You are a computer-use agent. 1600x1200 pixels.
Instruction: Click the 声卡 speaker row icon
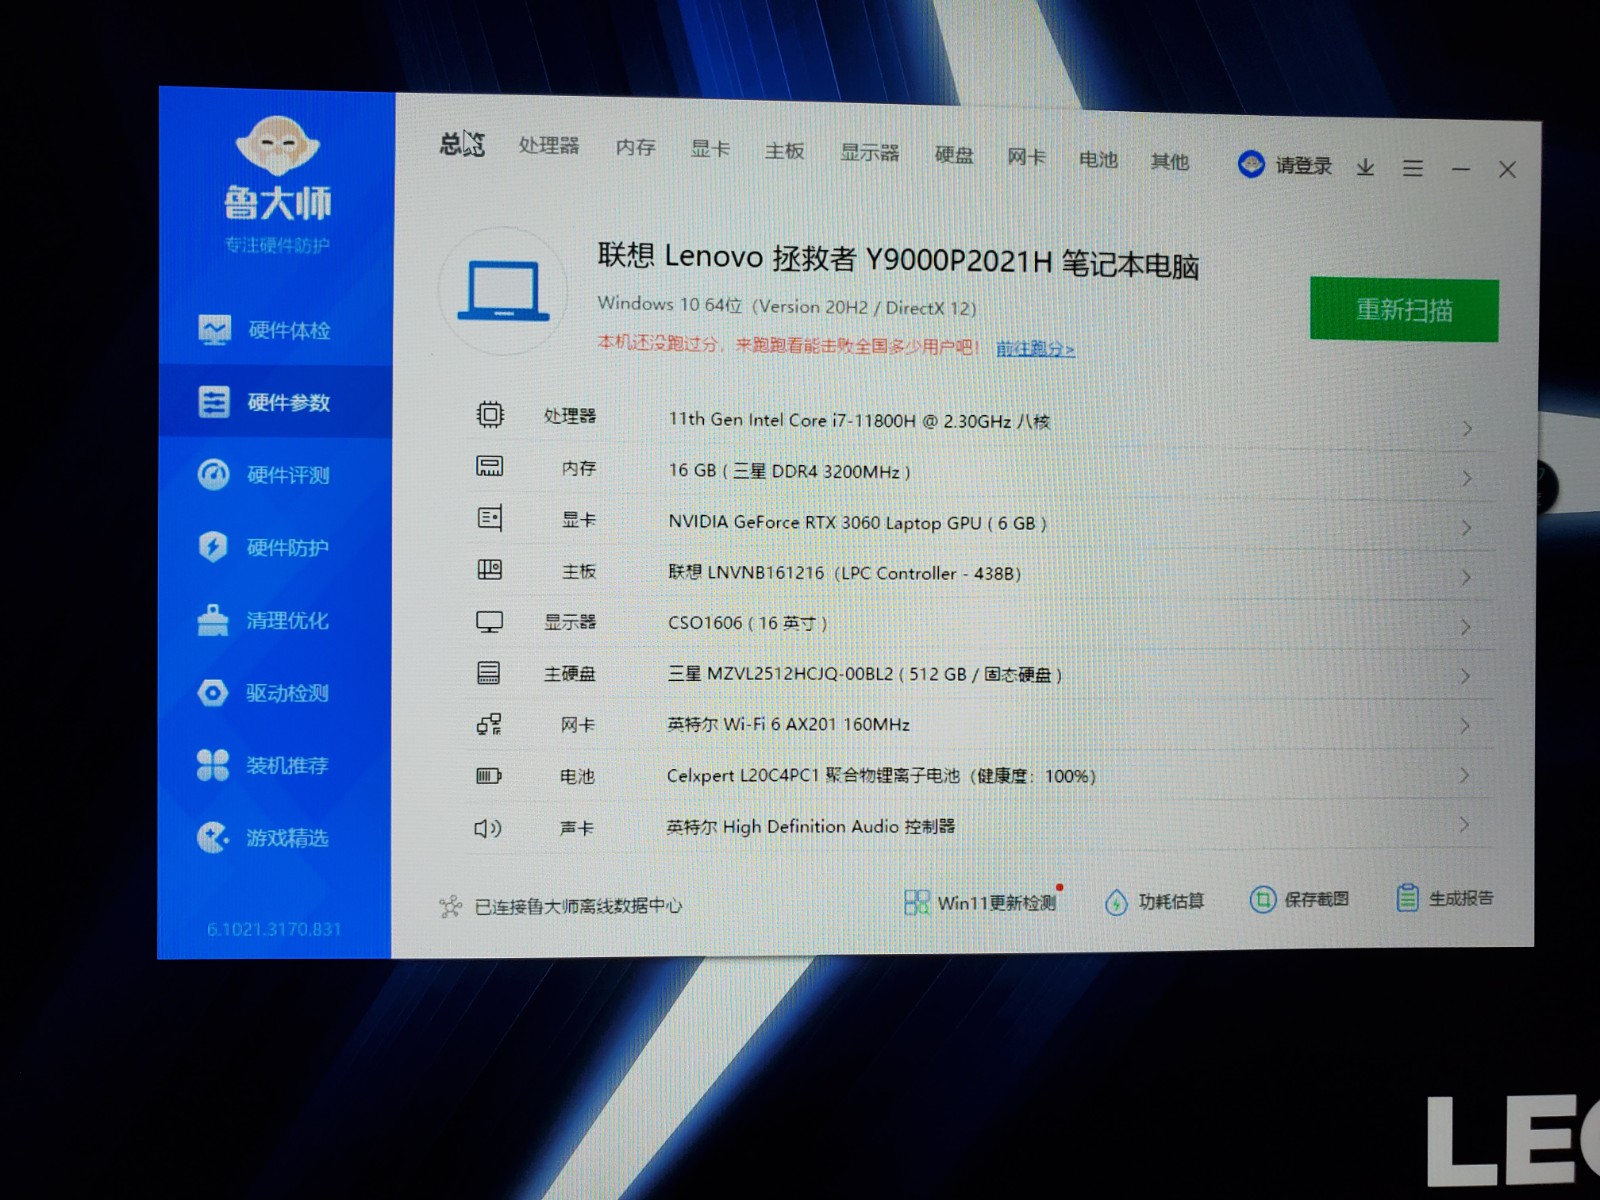click(488, 828)
